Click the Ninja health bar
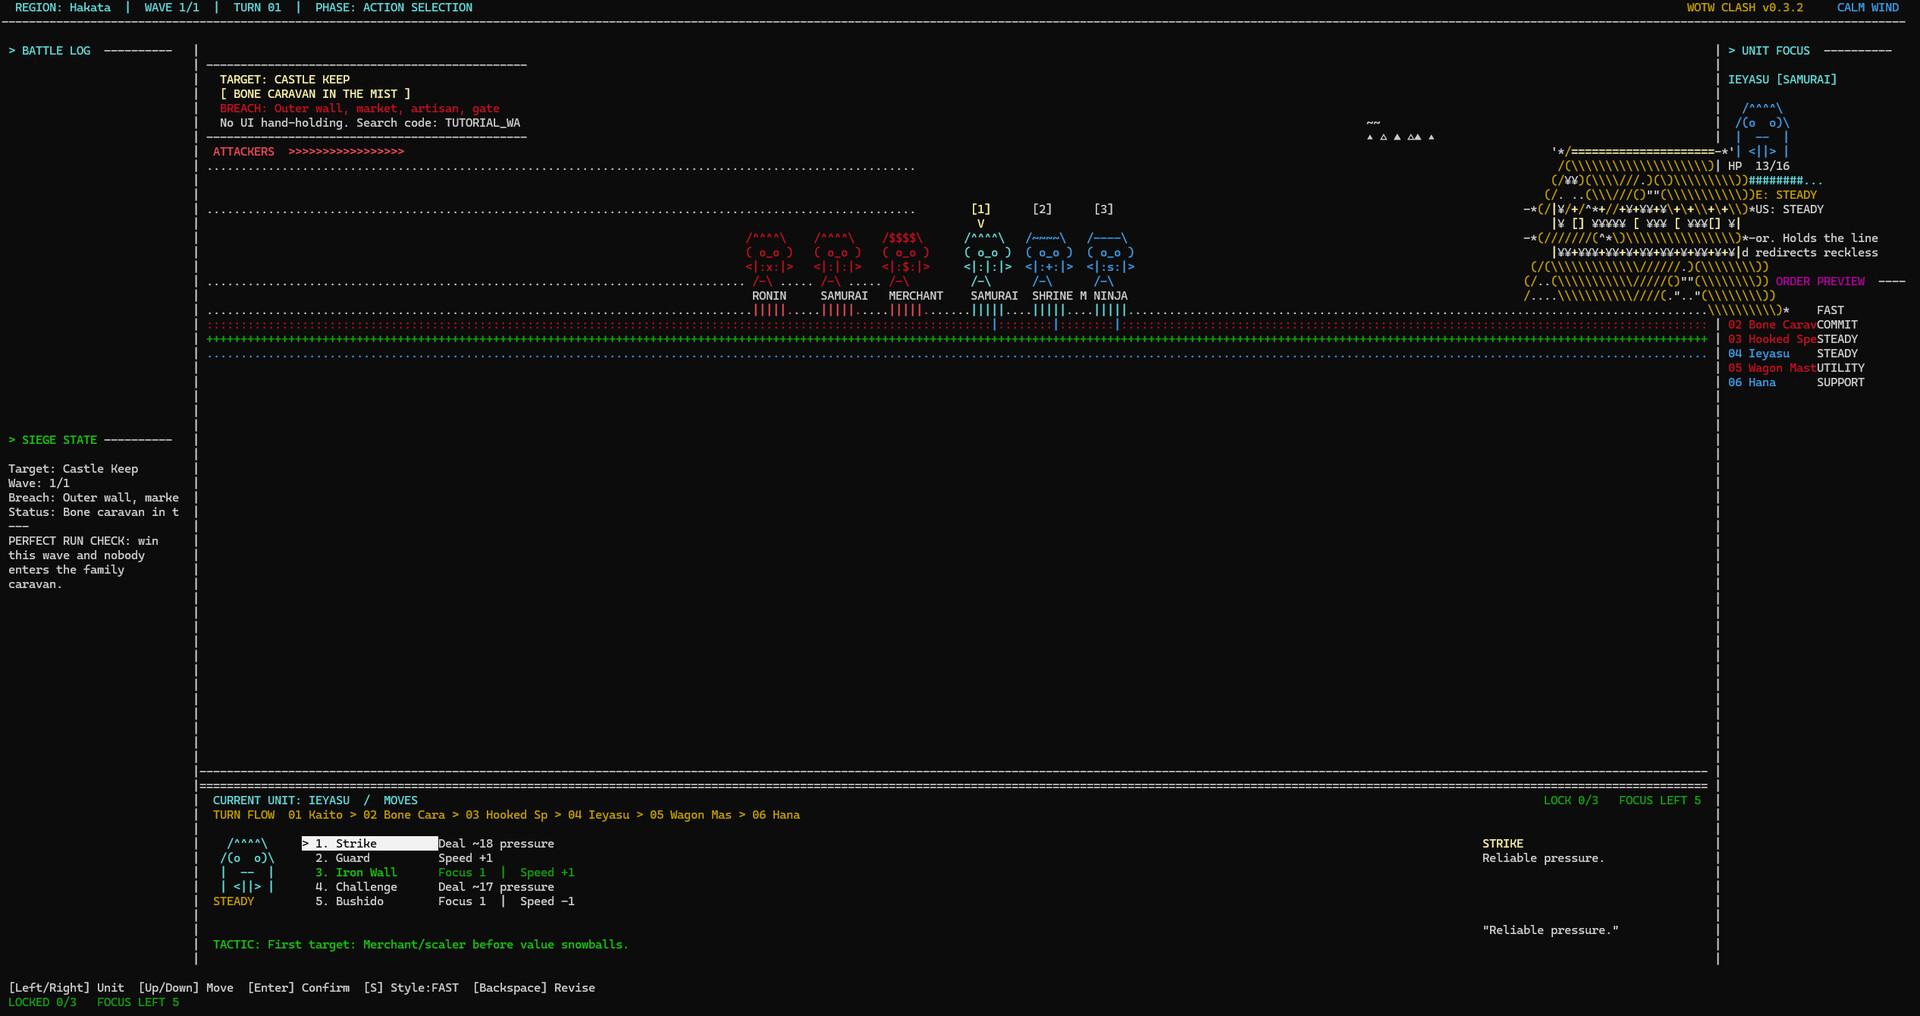Image resolution: width=1920 pixels, height=1016 pixels. (x=1110, y=311)
